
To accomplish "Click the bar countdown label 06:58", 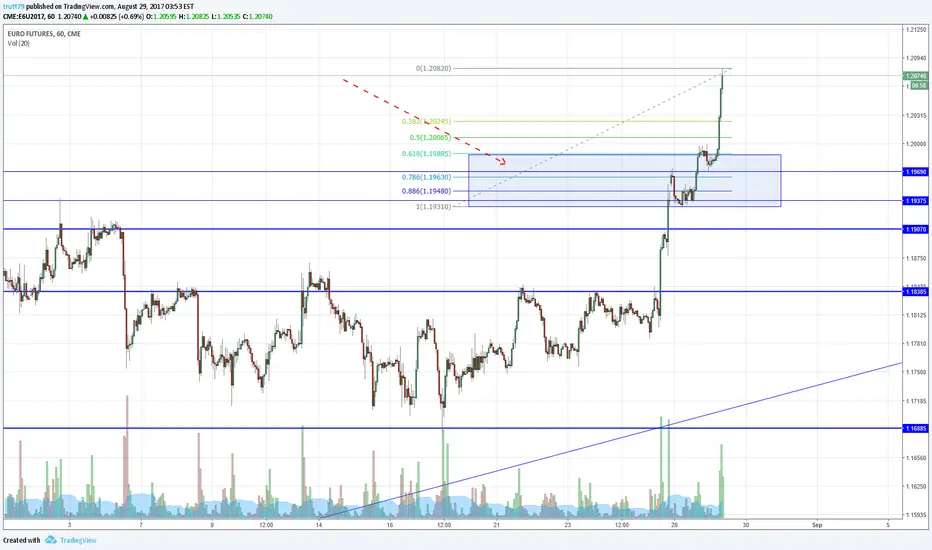I will pyautogui.click(x=919, y=86).
